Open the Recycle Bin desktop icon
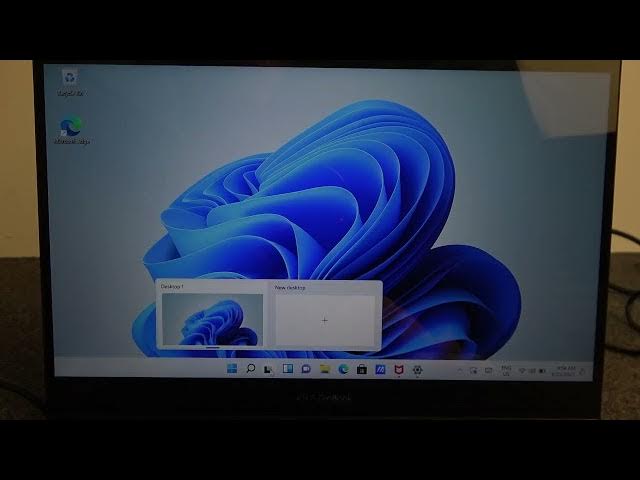 [70, 83]
